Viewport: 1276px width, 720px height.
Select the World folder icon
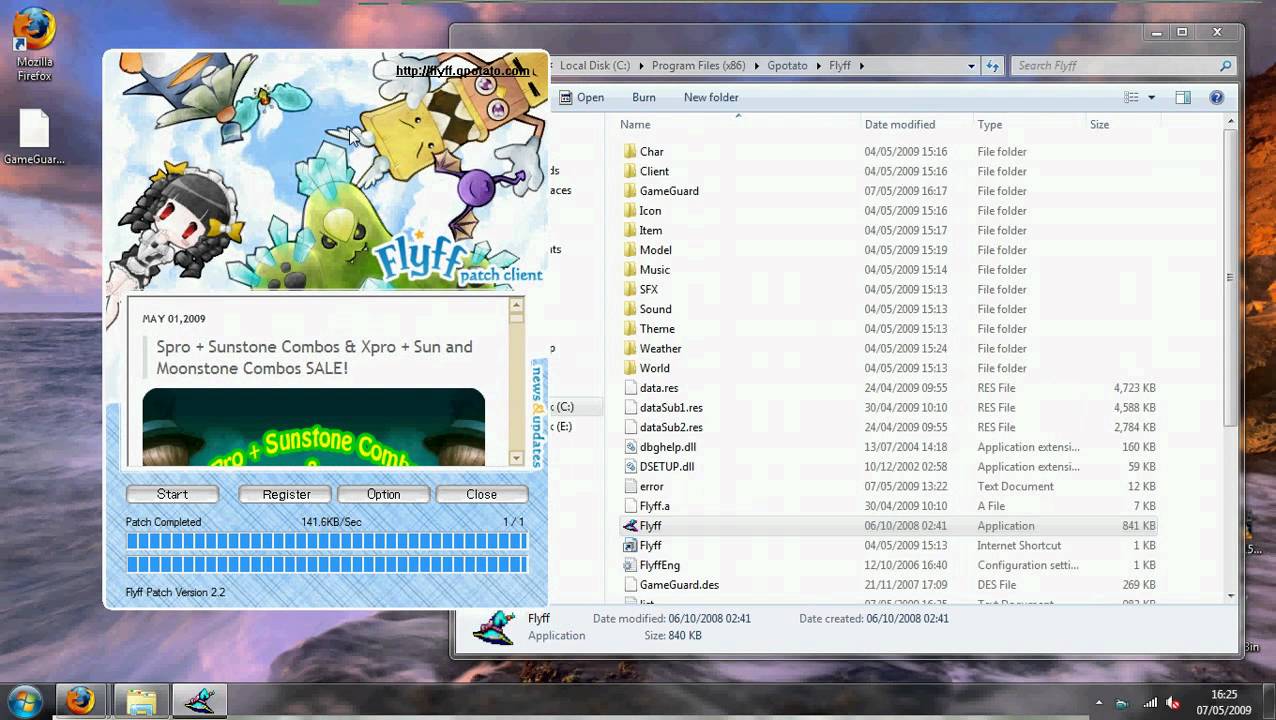coord(630,368)
